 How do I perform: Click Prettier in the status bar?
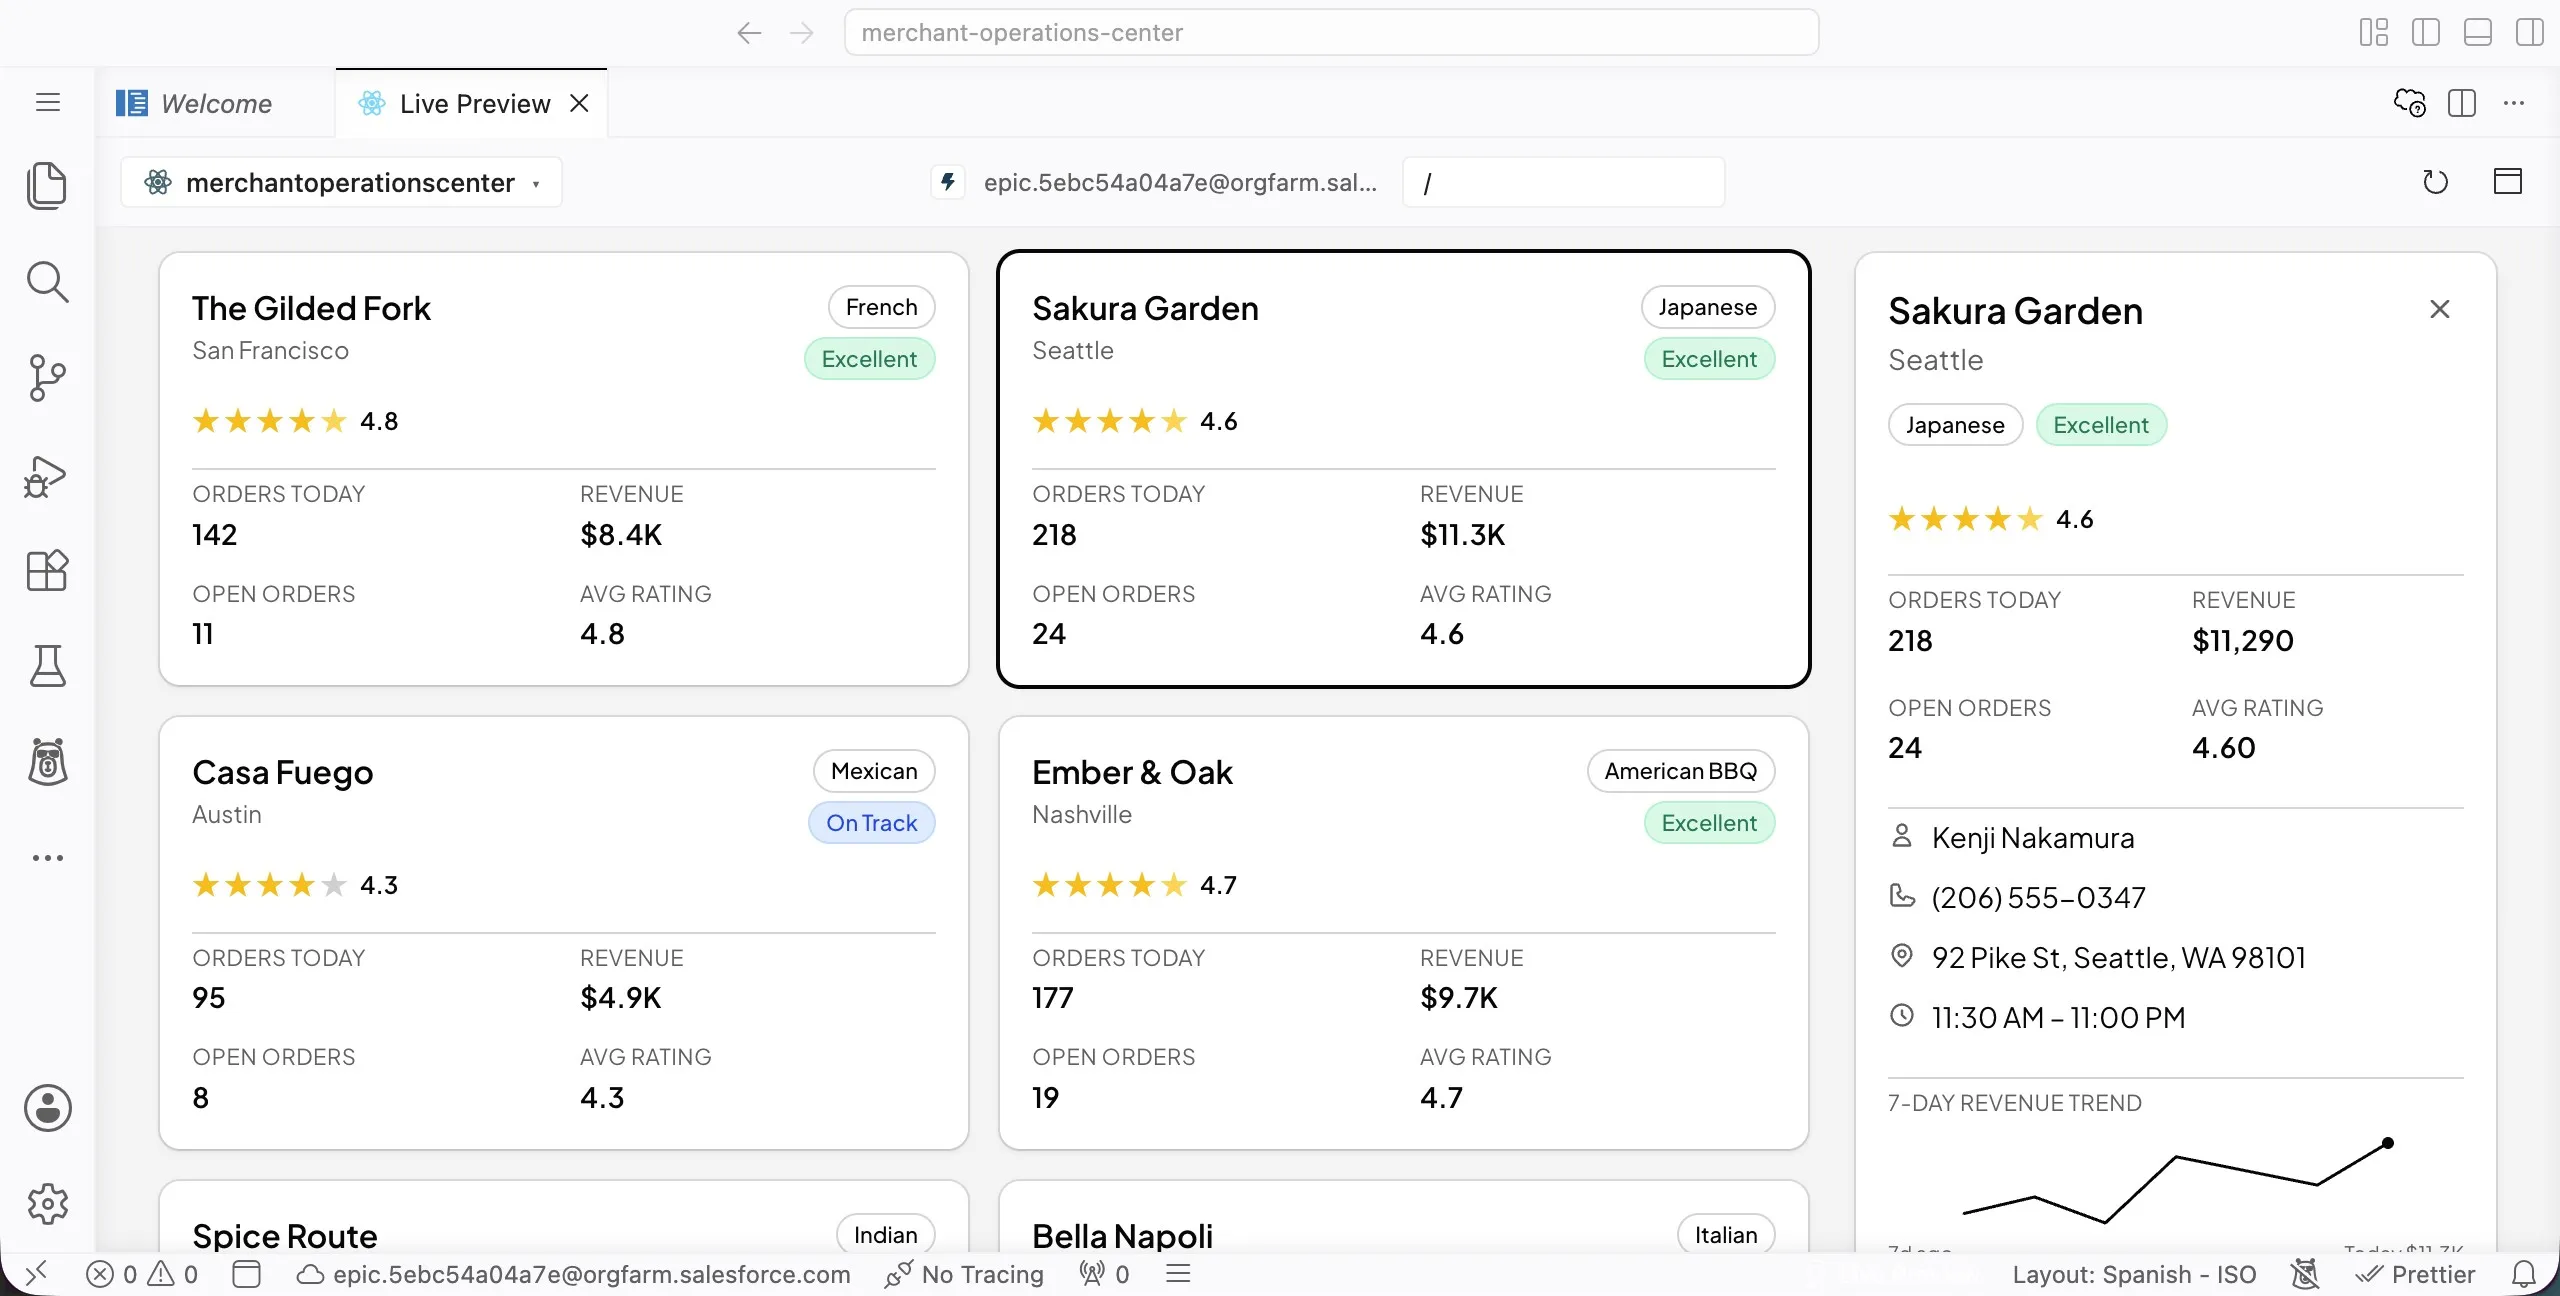click(x=2416, y=1274)
